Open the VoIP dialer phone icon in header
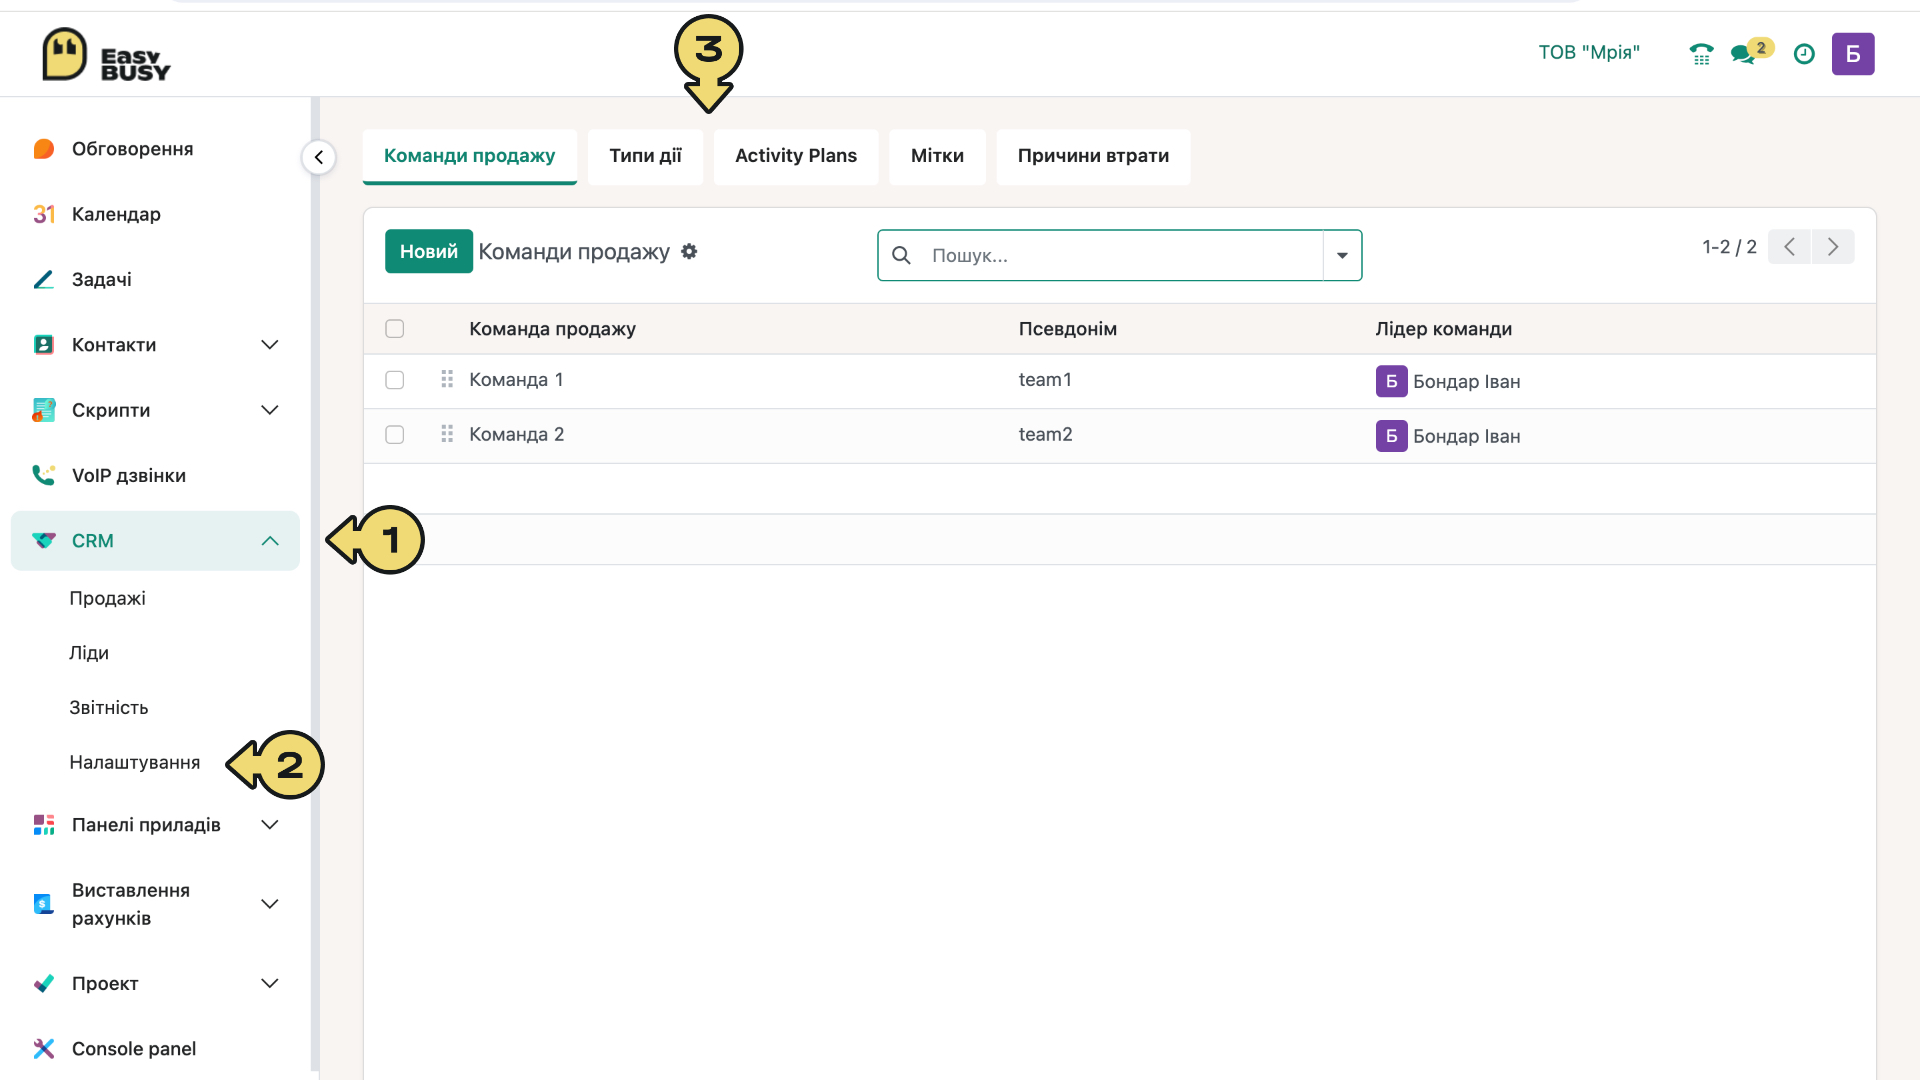The width and height of the screenshot is (1920, 1080). coord(1701,54)
